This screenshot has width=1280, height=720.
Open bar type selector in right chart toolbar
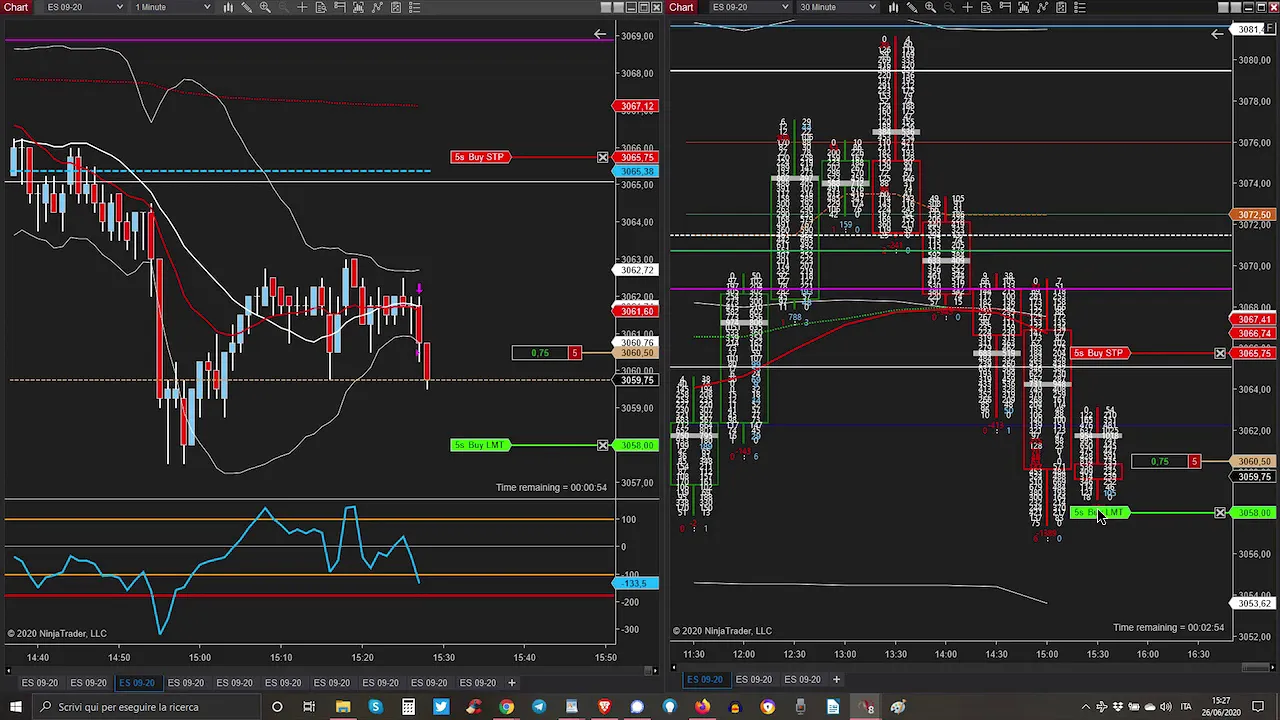tap(893, 7)
